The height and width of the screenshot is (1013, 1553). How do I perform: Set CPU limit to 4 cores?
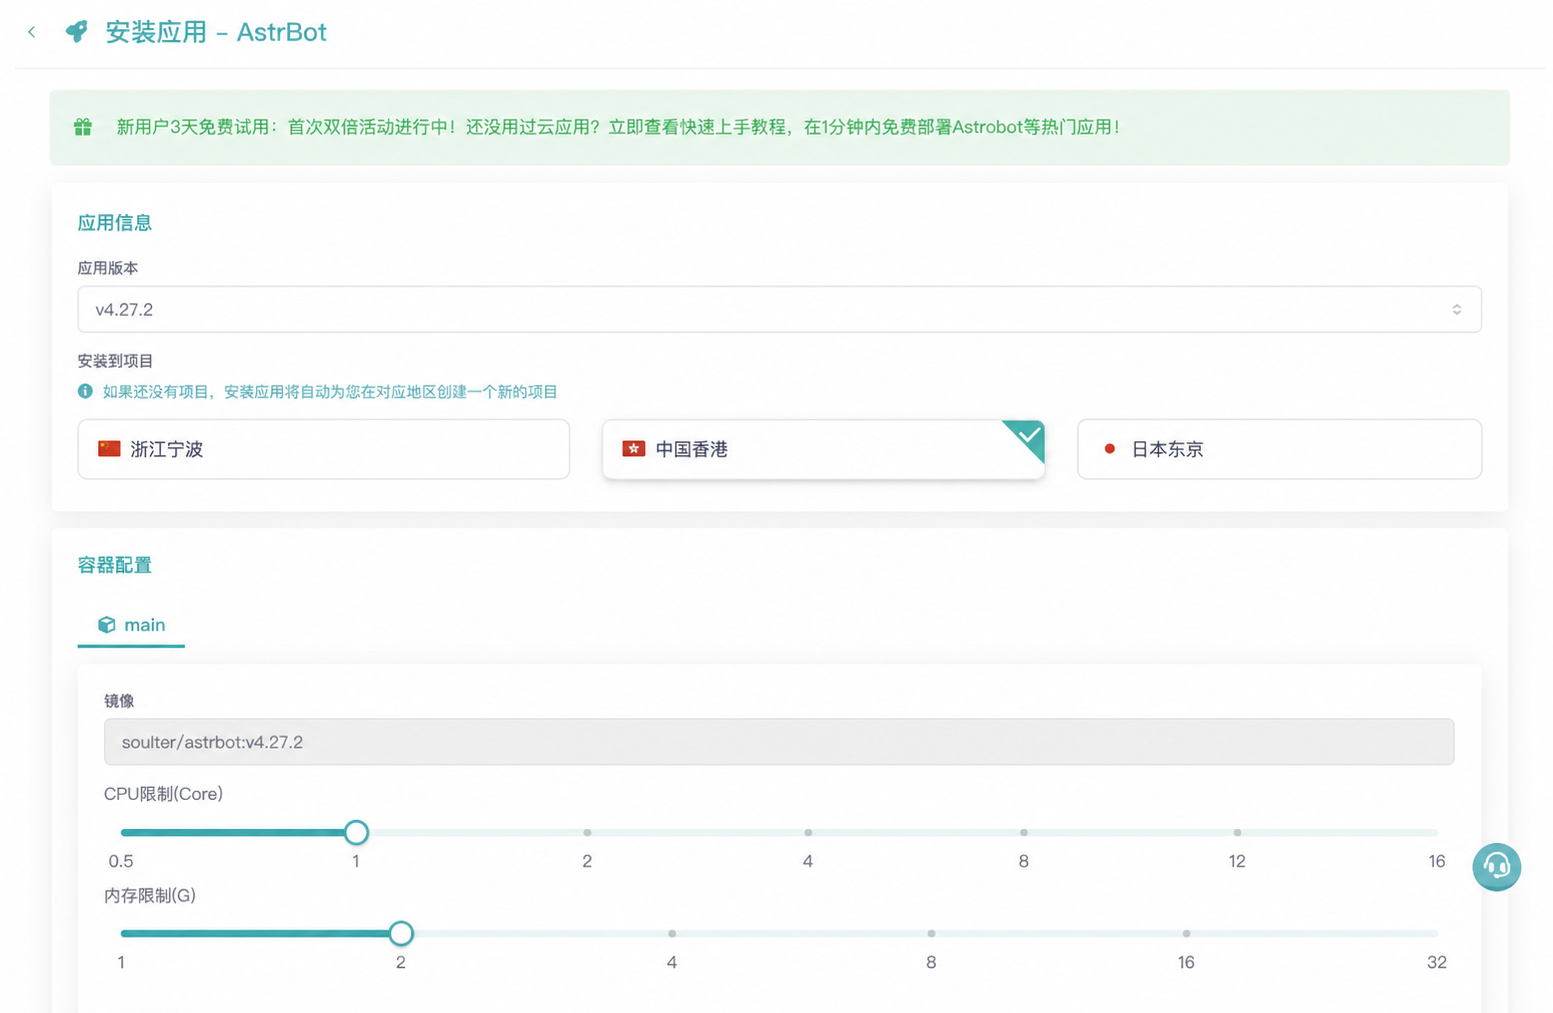808,832
